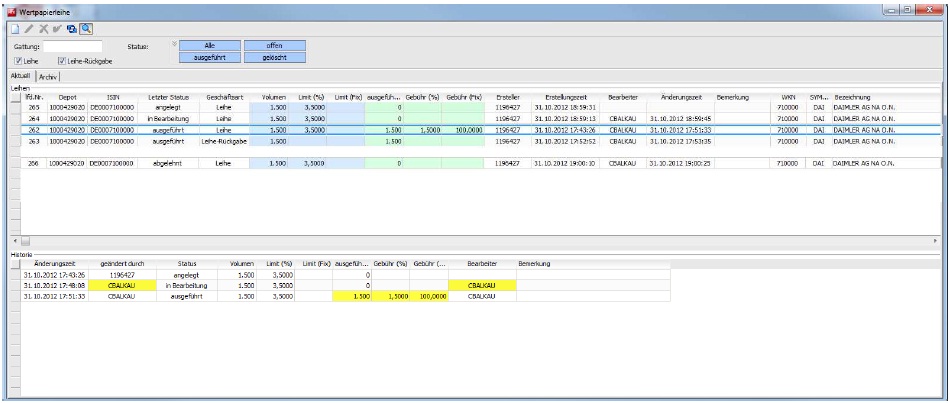Open the Archiv tab
Image resolution: width=950 pixels, height=403 pixels.
pos(48,76)
